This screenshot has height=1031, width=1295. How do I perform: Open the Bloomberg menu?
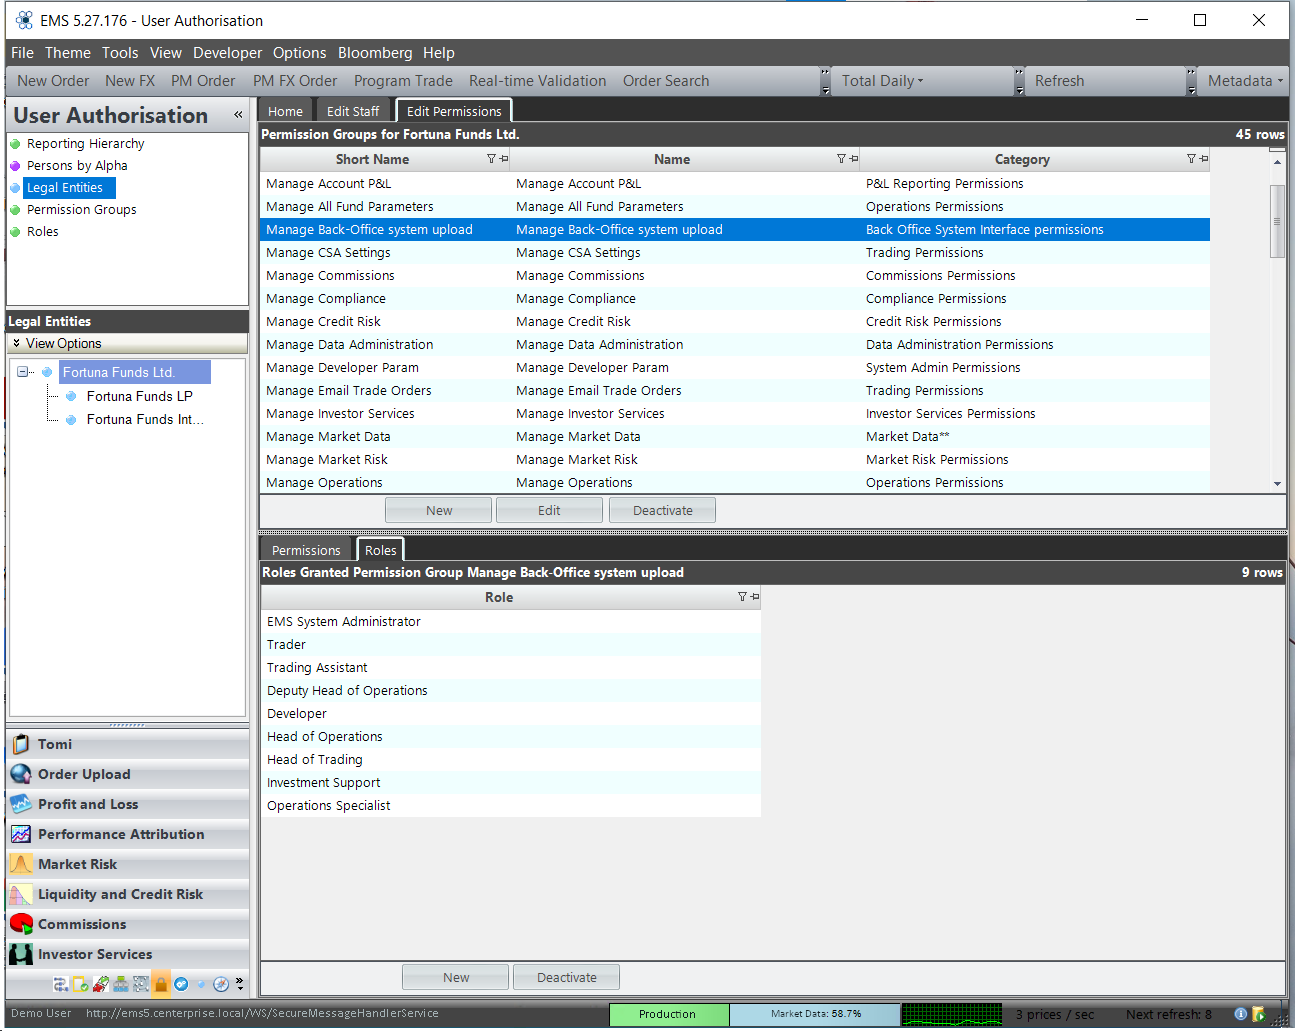[x=374, y=53]
